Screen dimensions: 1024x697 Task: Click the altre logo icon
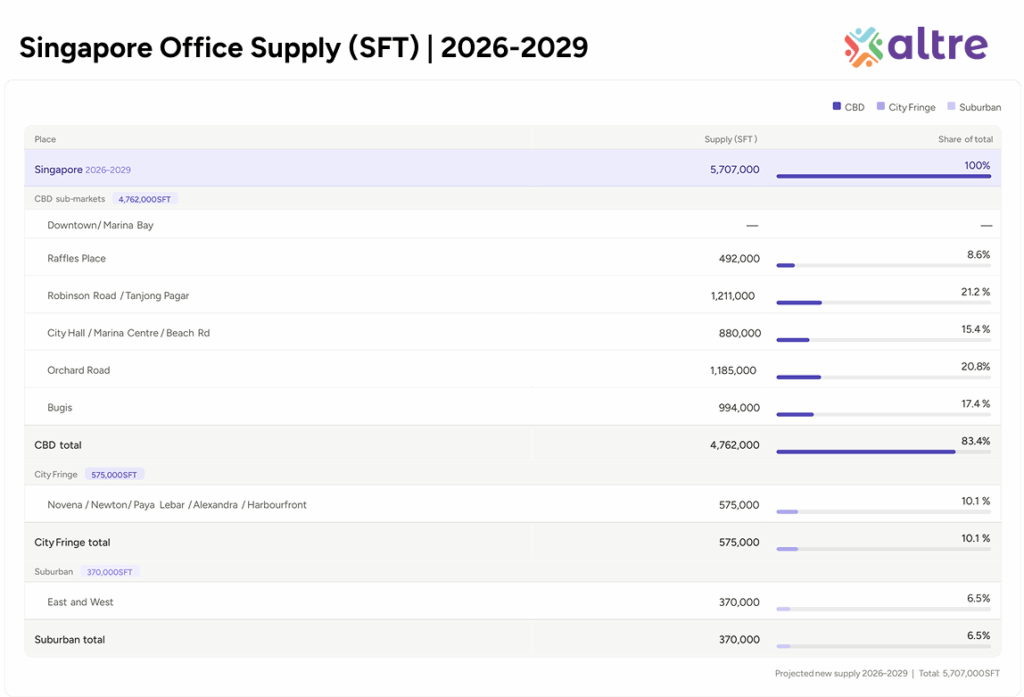(863, 46)
